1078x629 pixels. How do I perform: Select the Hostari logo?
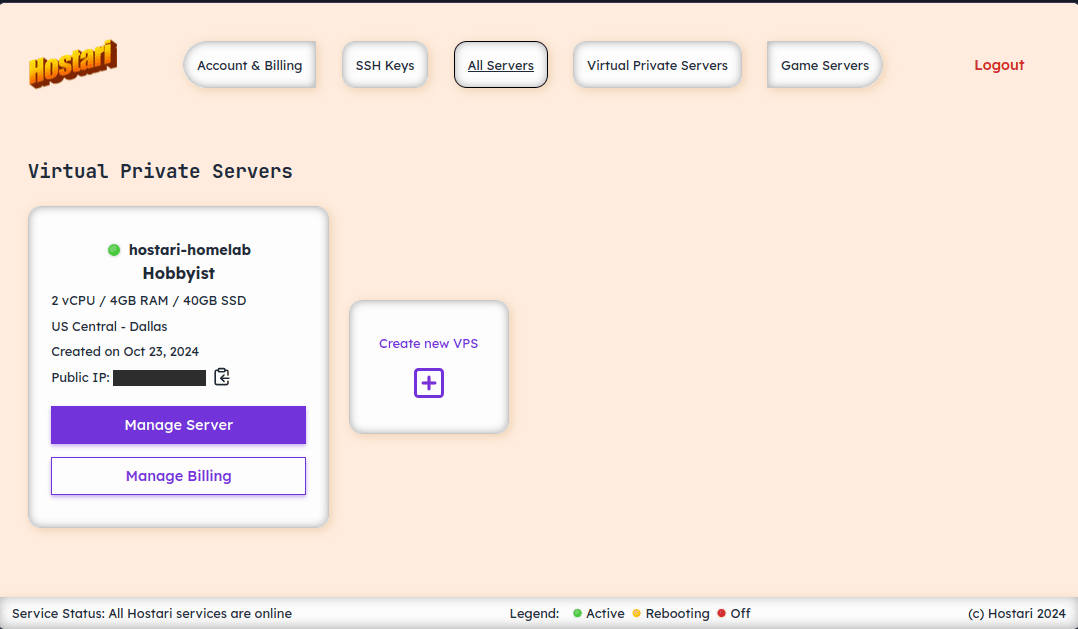coord(72,62)
